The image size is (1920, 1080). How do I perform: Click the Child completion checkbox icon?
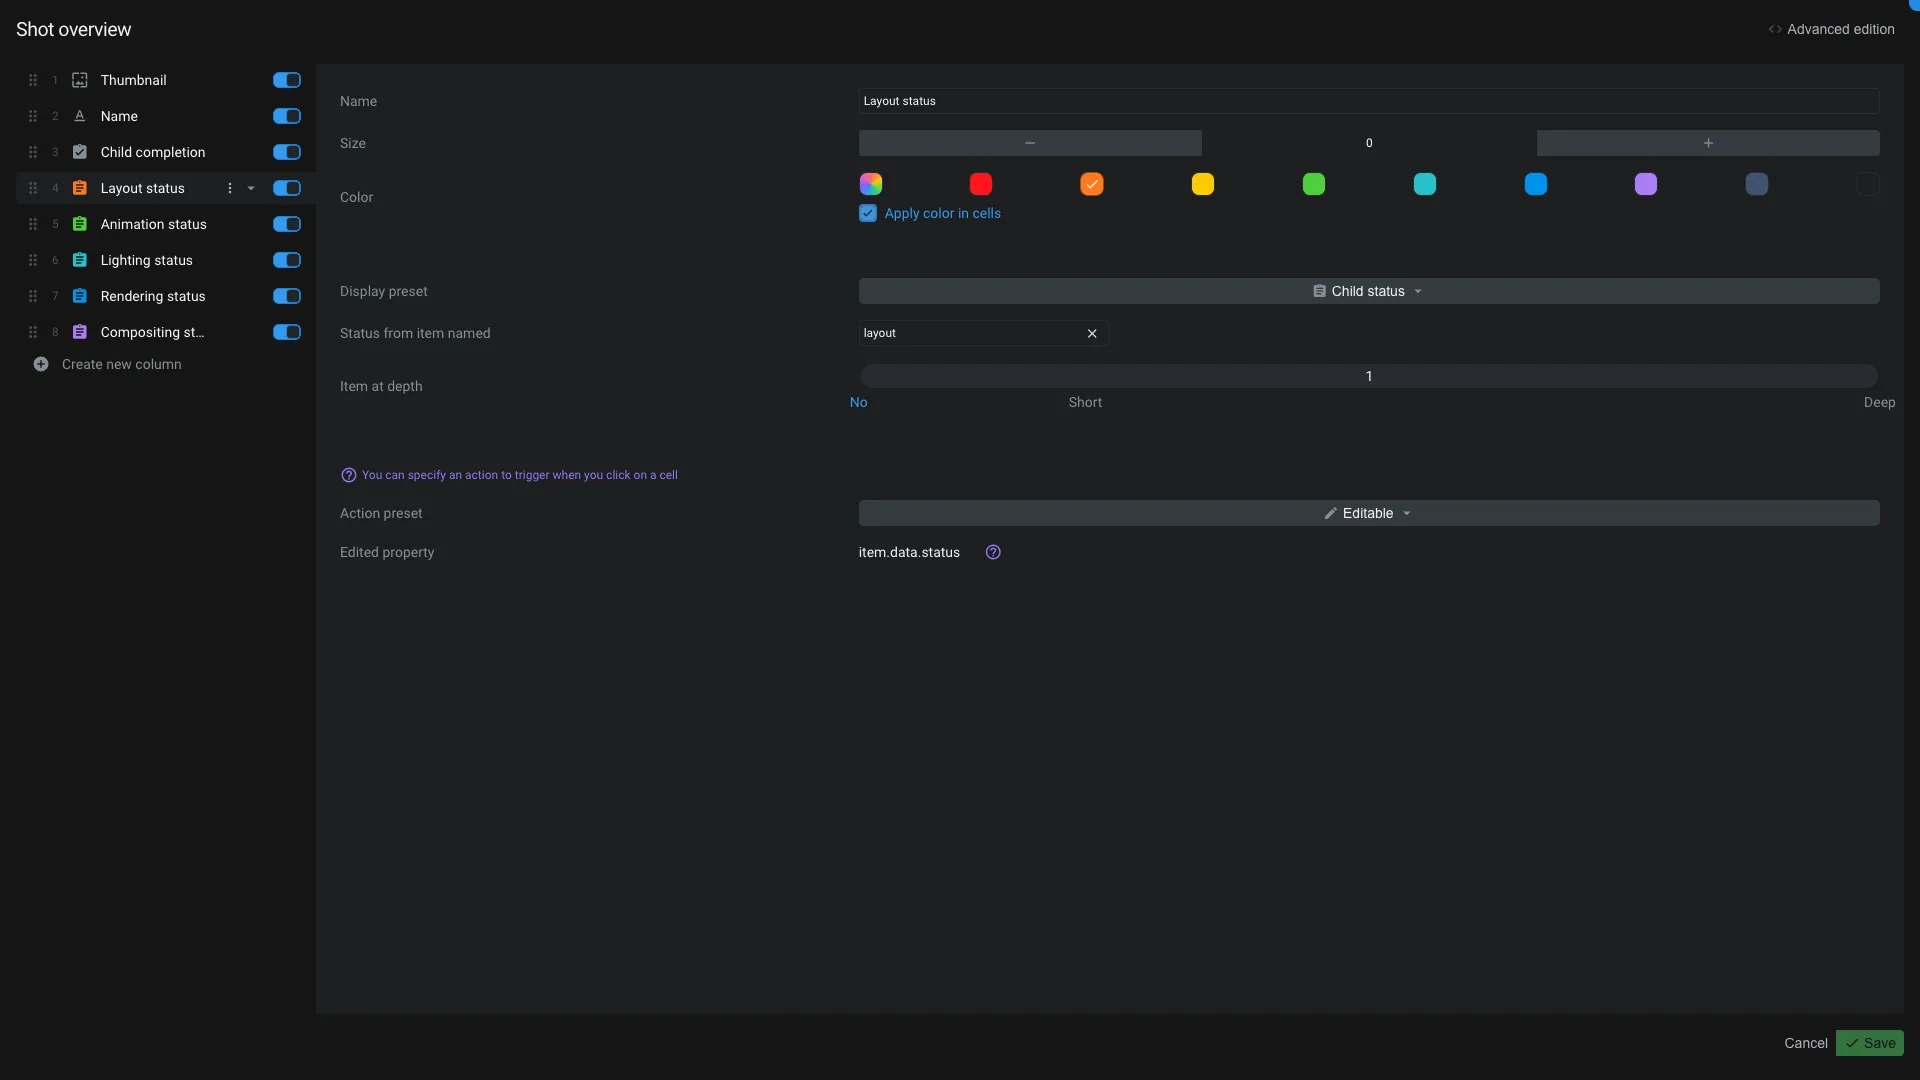click(80, 152)
